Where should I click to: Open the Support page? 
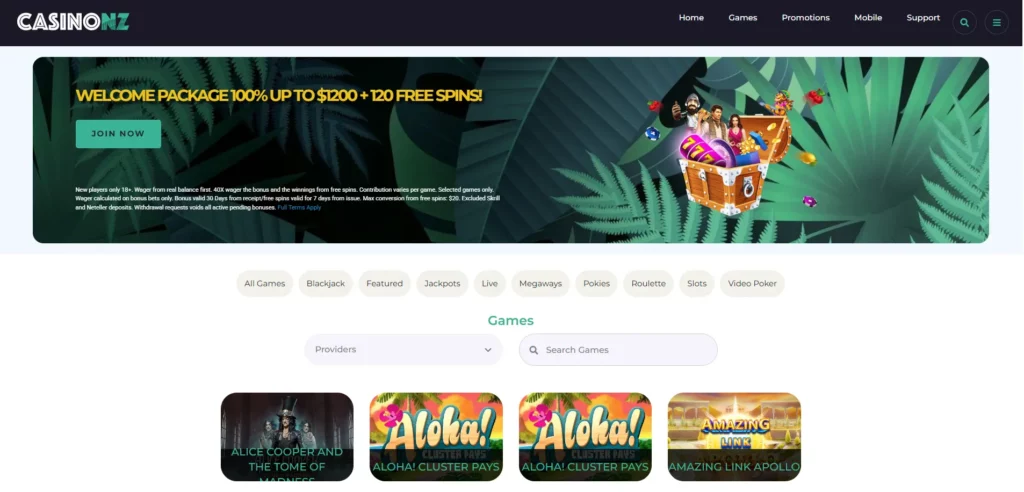[x=923, y=18]
